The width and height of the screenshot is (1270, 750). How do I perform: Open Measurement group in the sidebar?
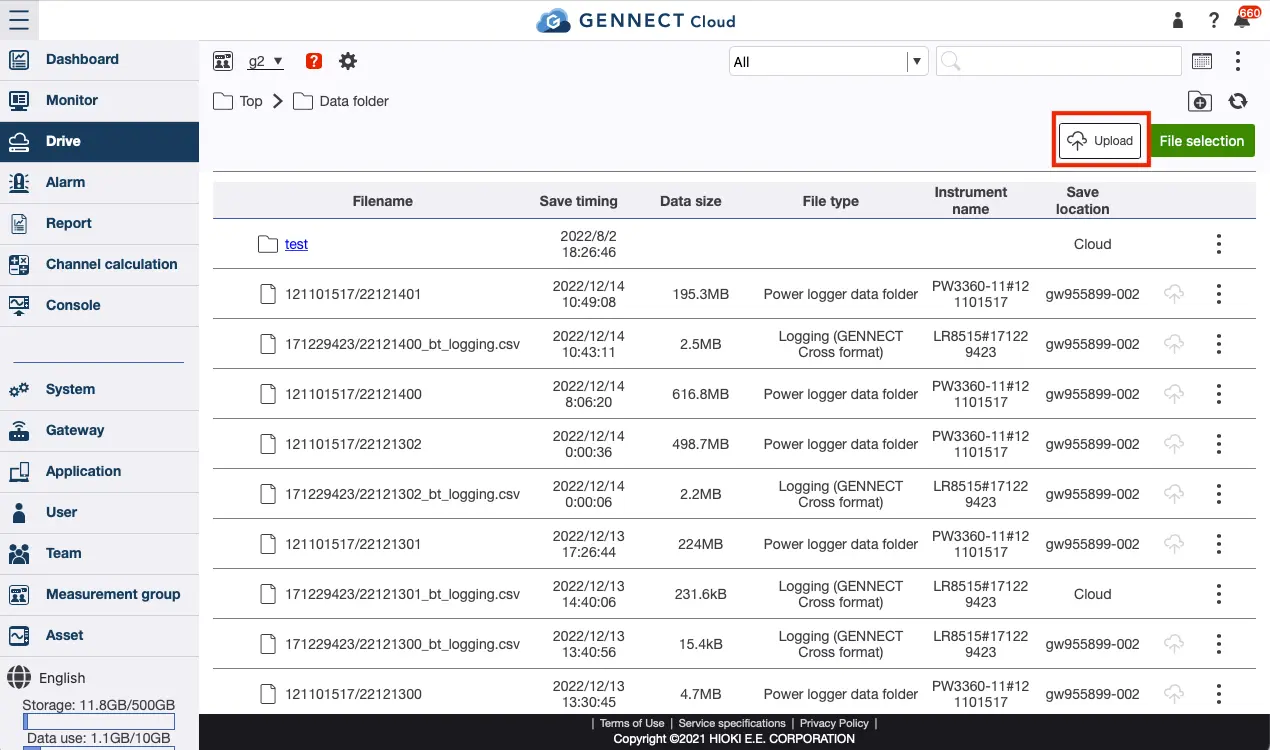tap(100, 594)
